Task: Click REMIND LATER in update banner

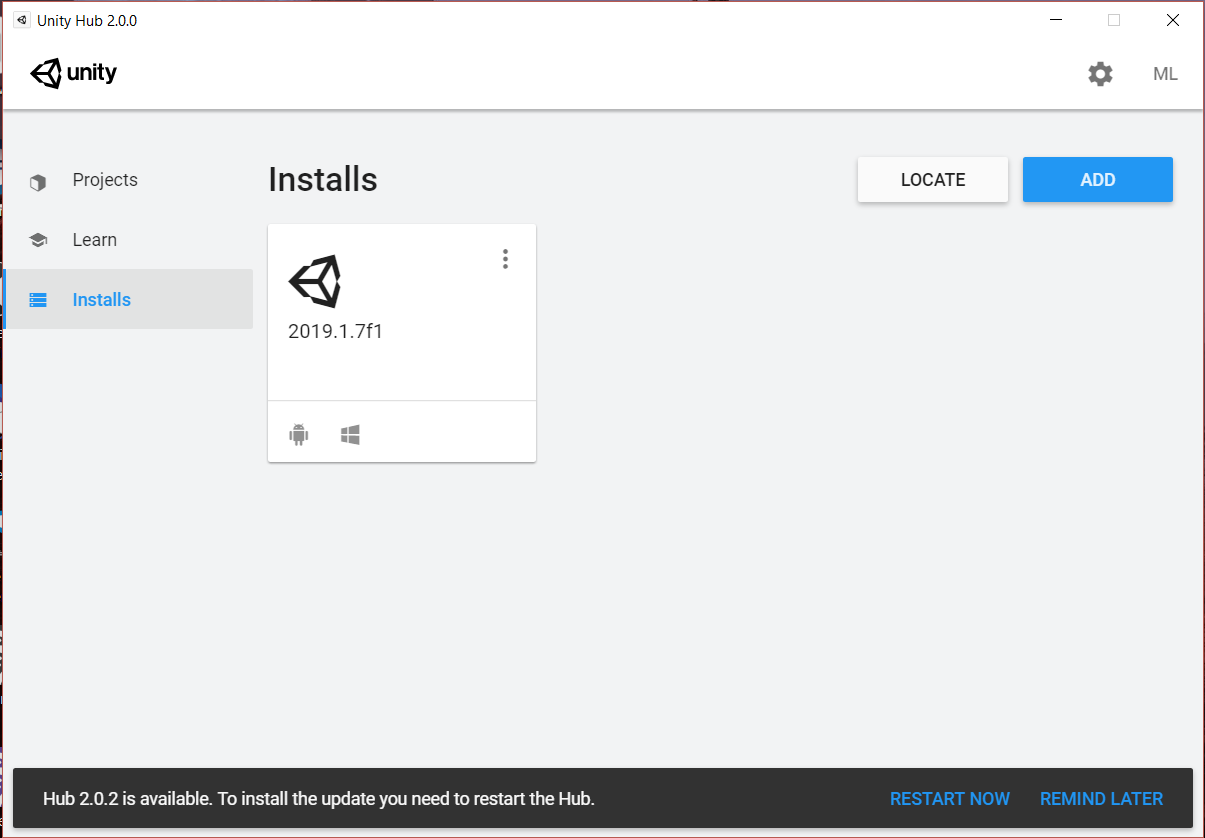Action: 1101,799
